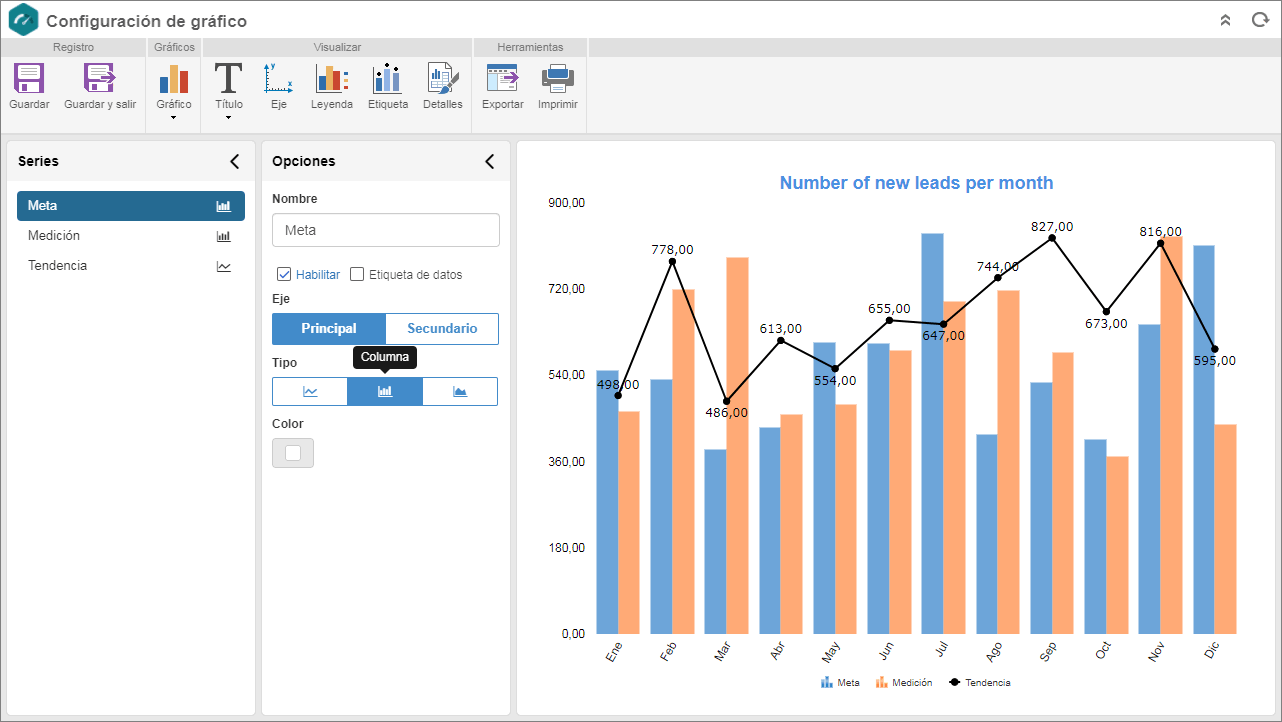Collapse the Series panel

click(235, 161)
